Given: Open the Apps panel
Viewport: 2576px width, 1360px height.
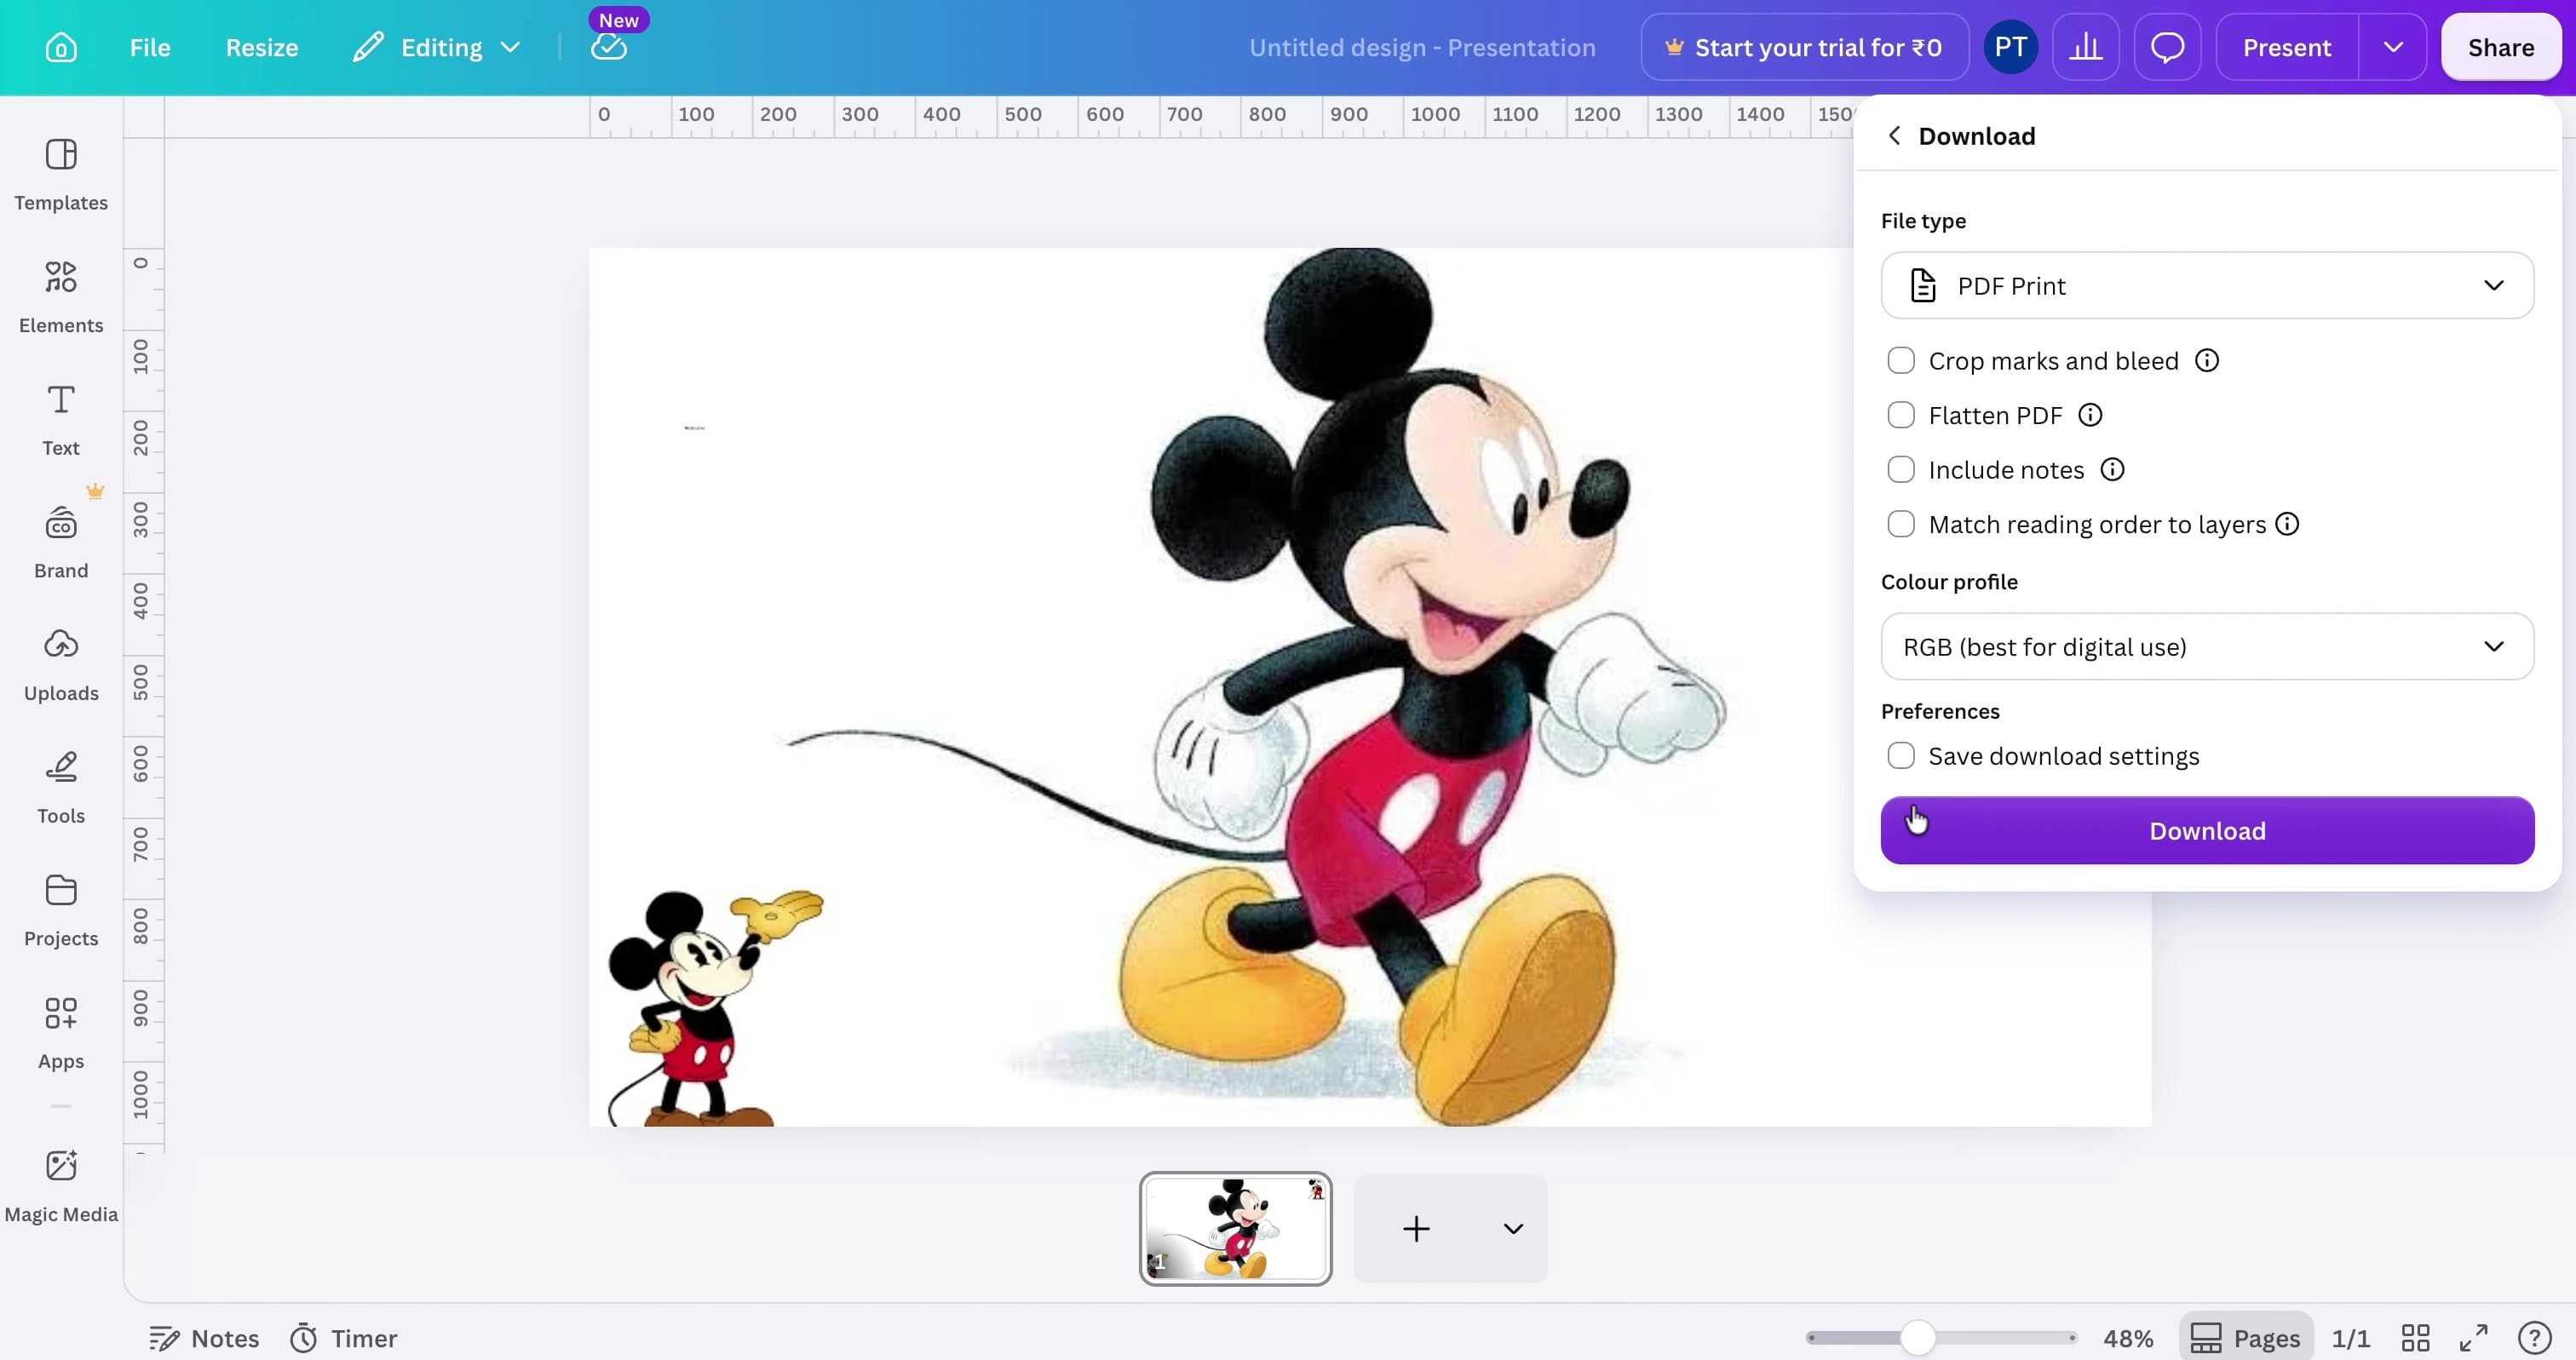Looking at the screenshot, I should 61,1034.
